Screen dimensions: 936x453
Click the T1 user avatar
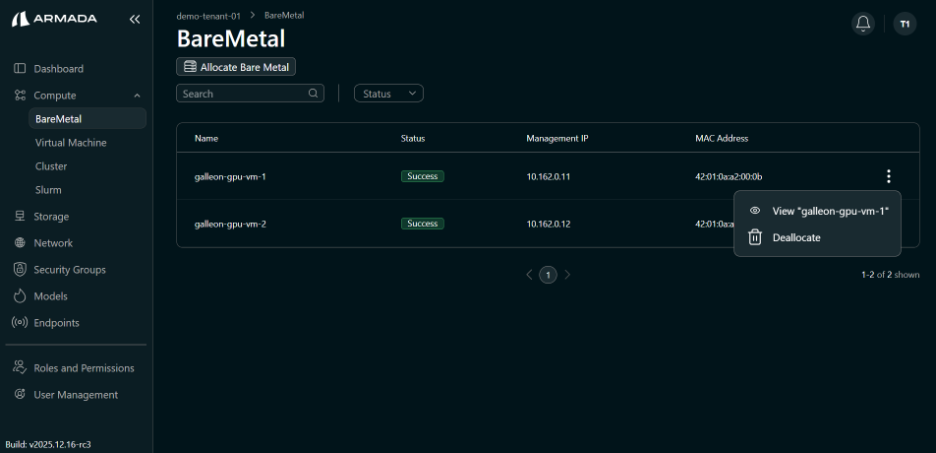pos(904,23)
